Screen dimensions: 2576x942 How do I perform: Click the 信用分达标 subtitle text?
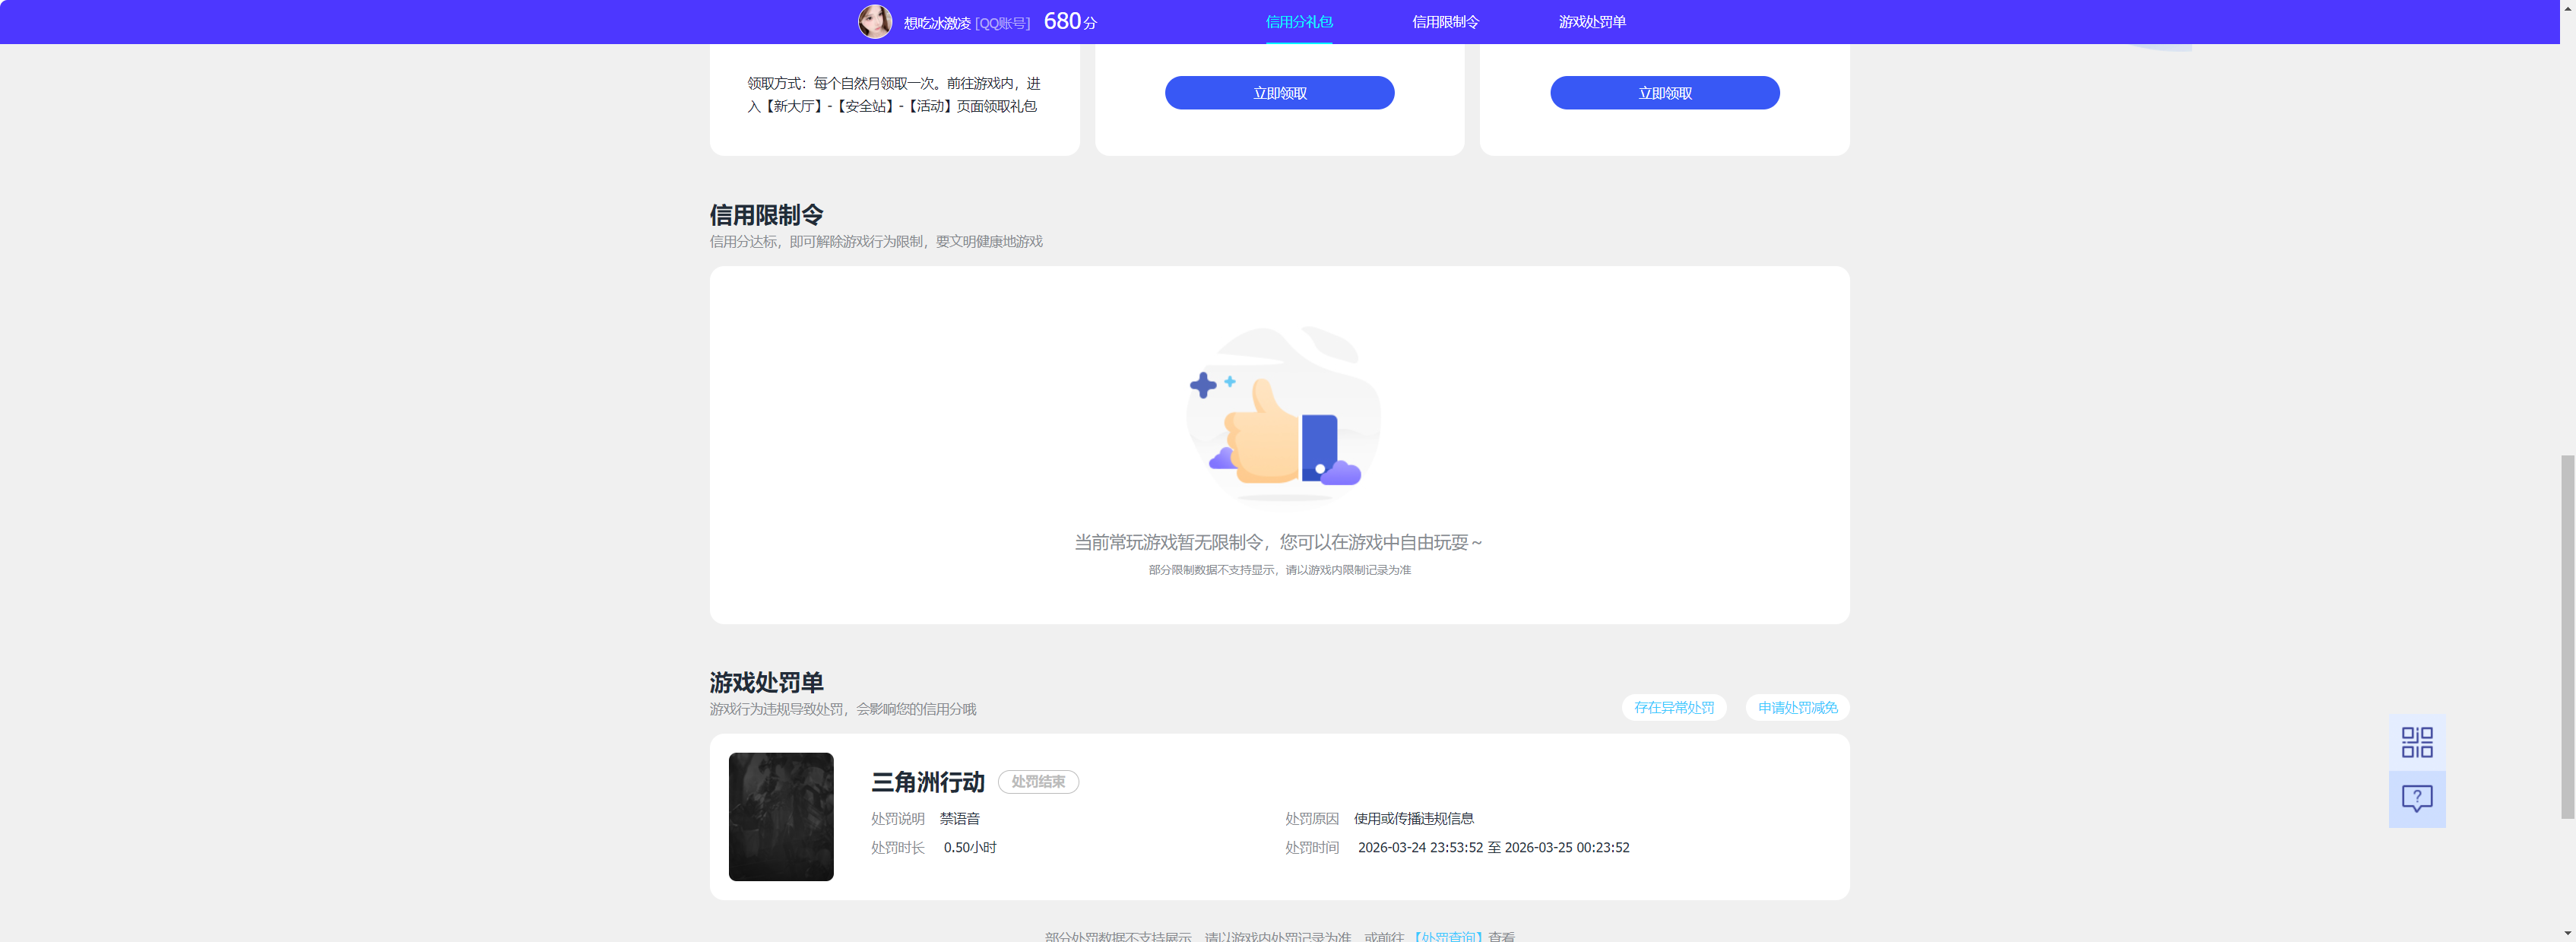pyautogui.click(x=875, y=241)
